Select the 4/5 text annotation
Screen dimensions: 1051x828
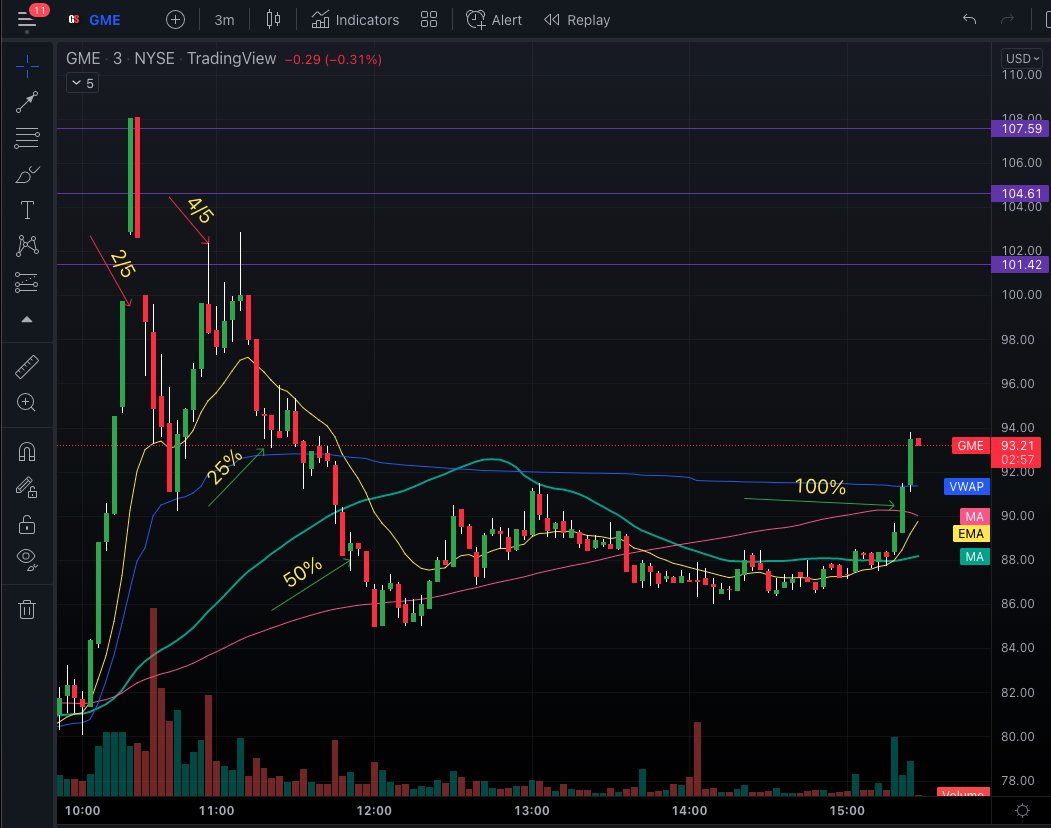point(200,210)
